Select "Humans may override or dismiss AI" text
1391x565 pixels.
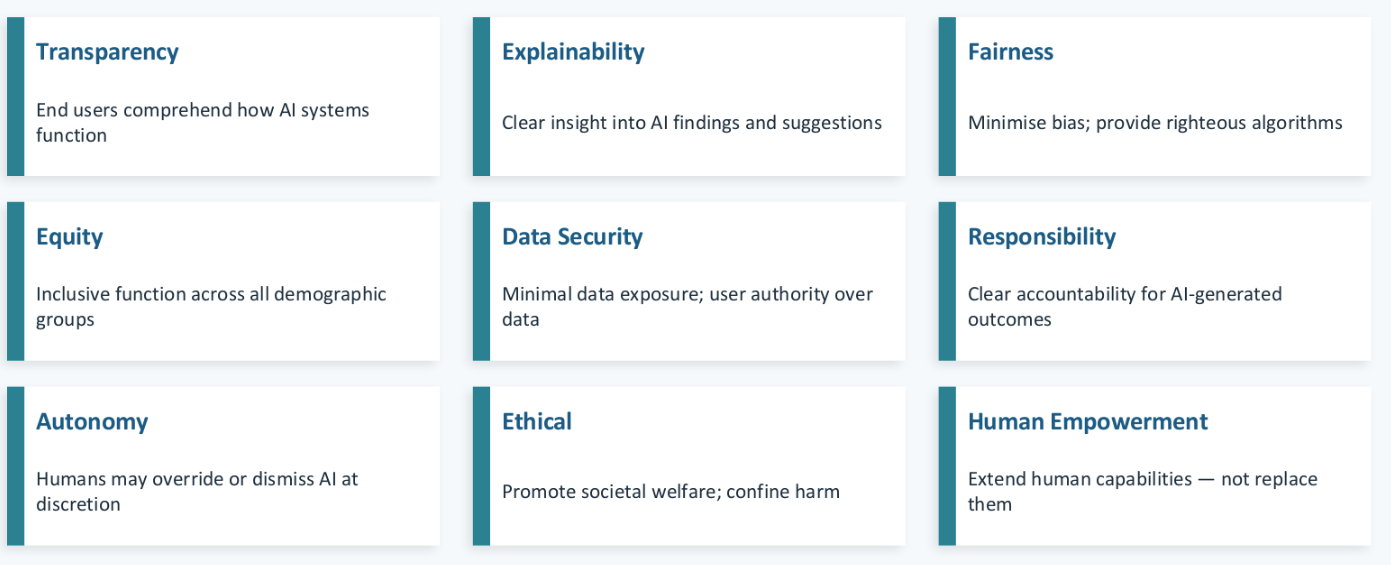click(196, 491)
